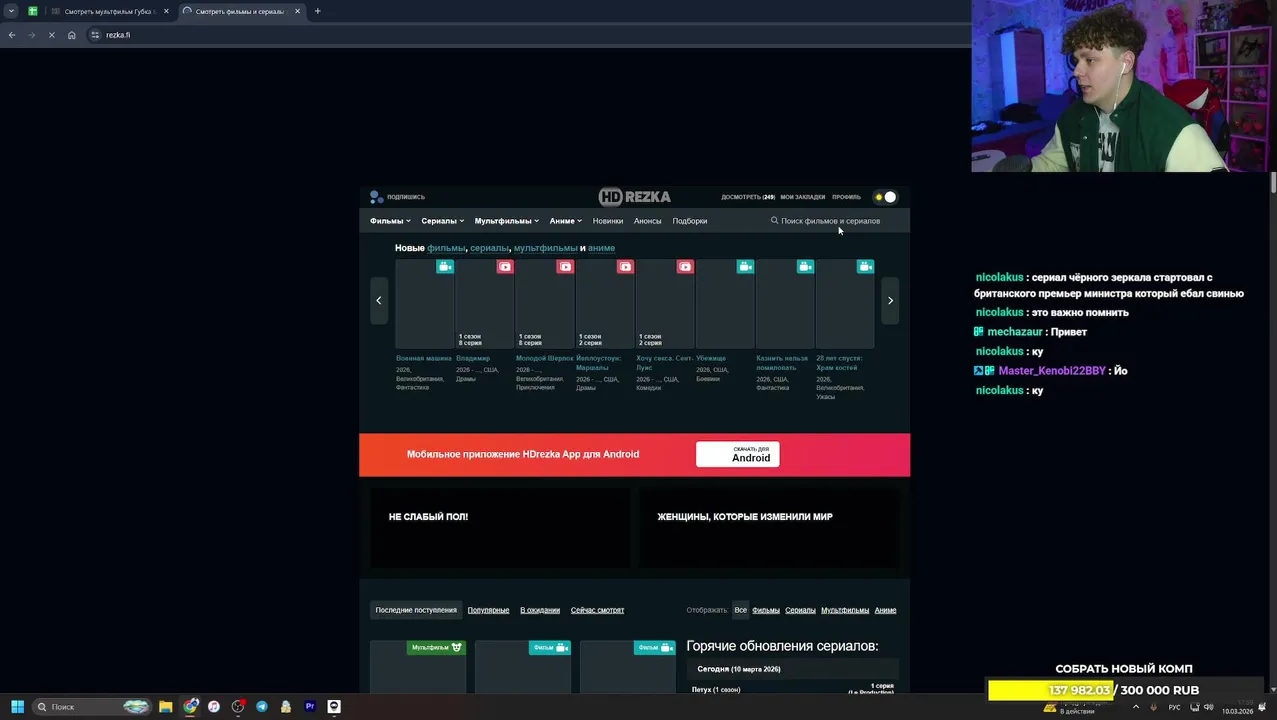Click the Подпишись social icon
The image size is (1277, 720).
pos(397,197)
